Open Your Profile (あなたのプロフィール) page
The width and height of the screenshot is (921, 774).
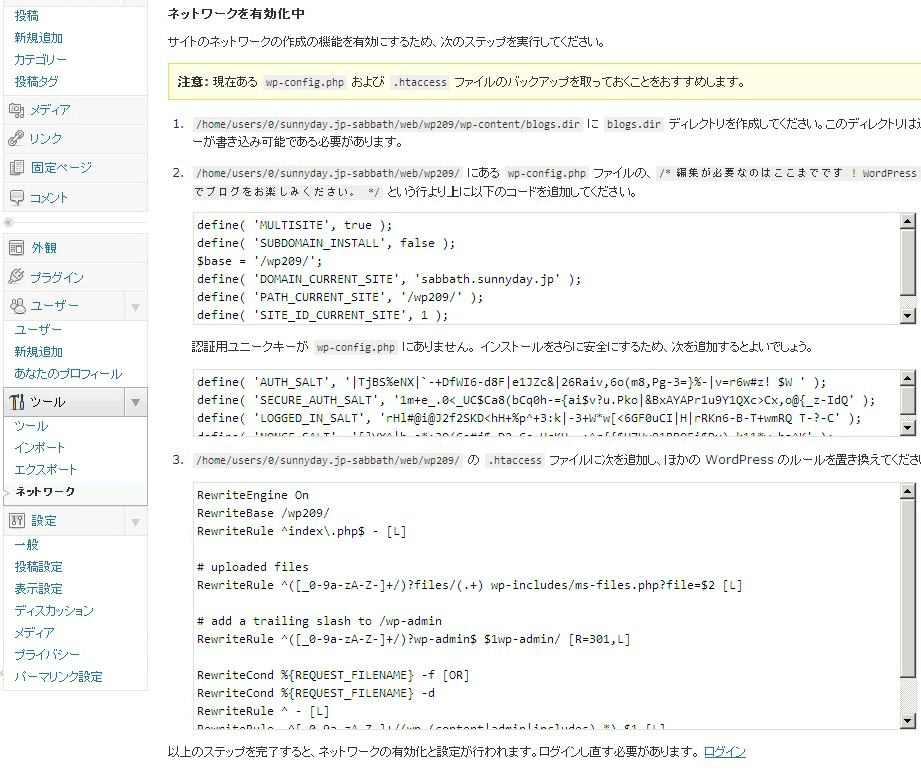[x=68, y=374]
